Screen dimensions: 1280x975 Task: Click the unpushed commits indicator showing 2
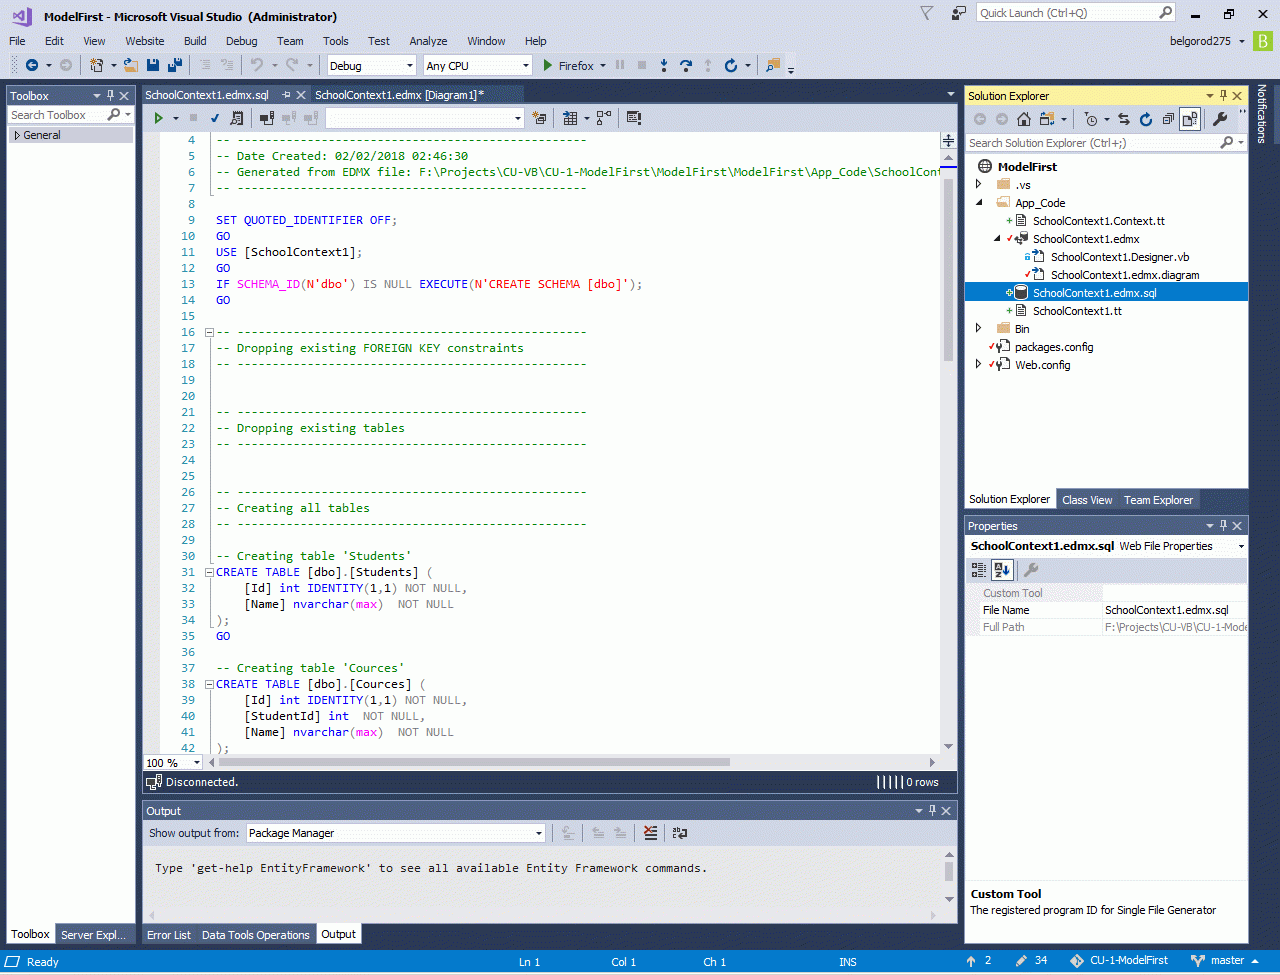(978, 961)
